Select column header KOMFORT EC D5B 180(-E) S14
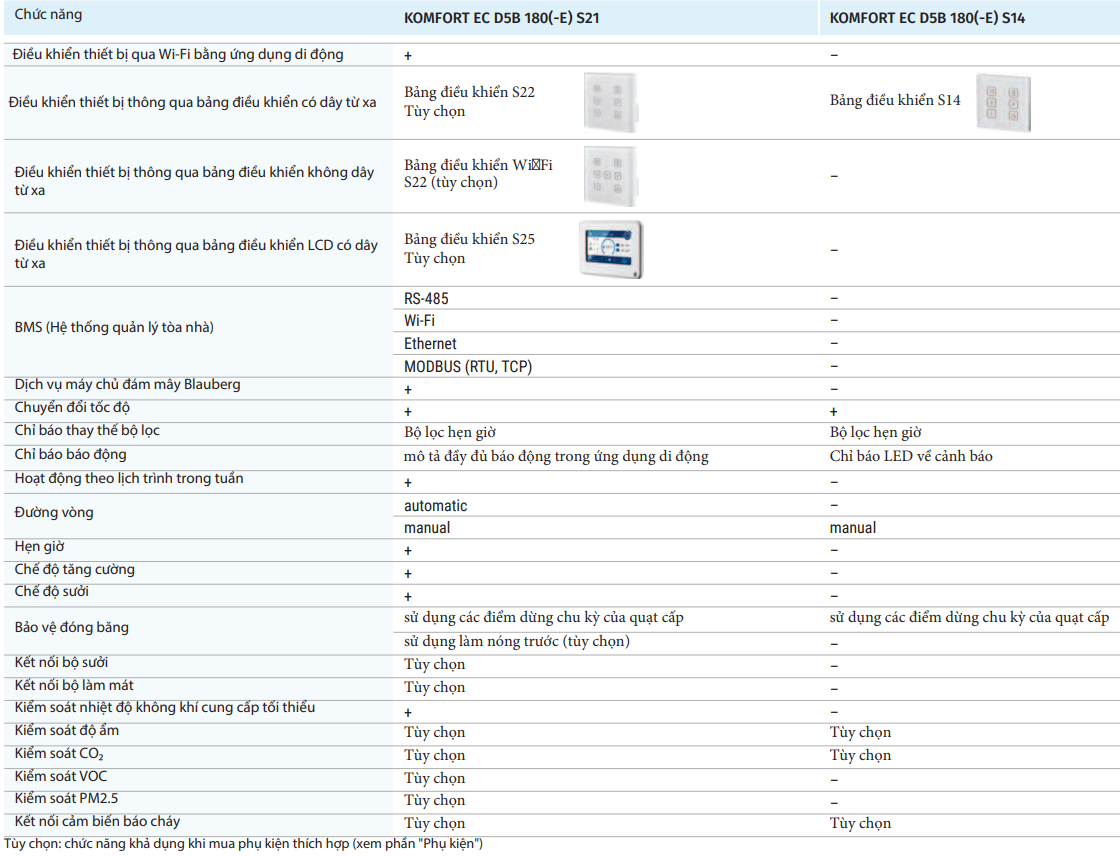Viewport: 1120px width, 856px height. (x=927, y=18)
